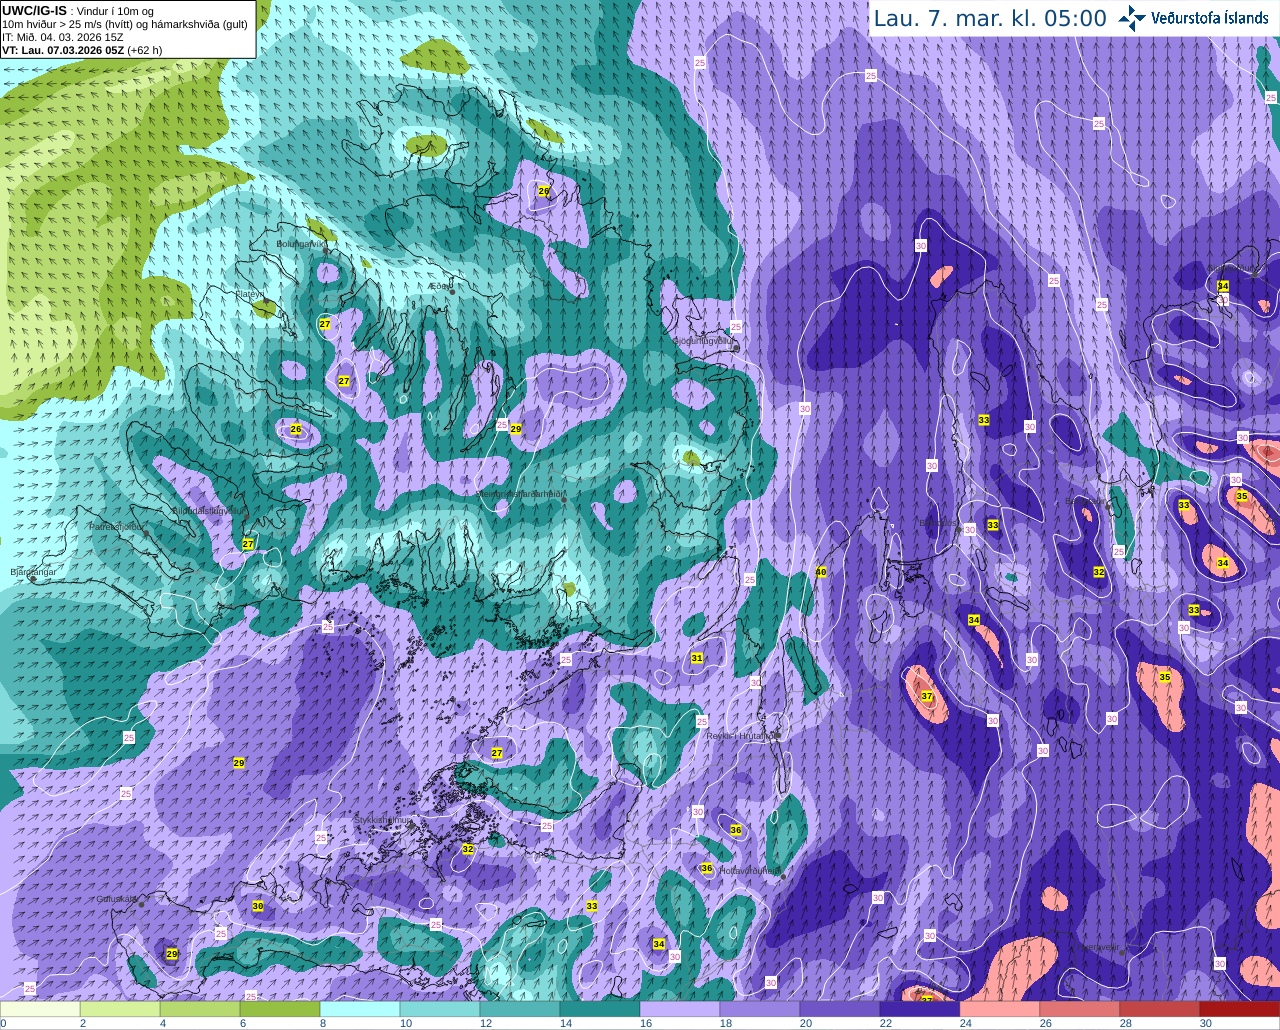Click the Bjargtangar station label
Image resolution: width=1280 pixels, height=1030 pixels.
point(33,572)
